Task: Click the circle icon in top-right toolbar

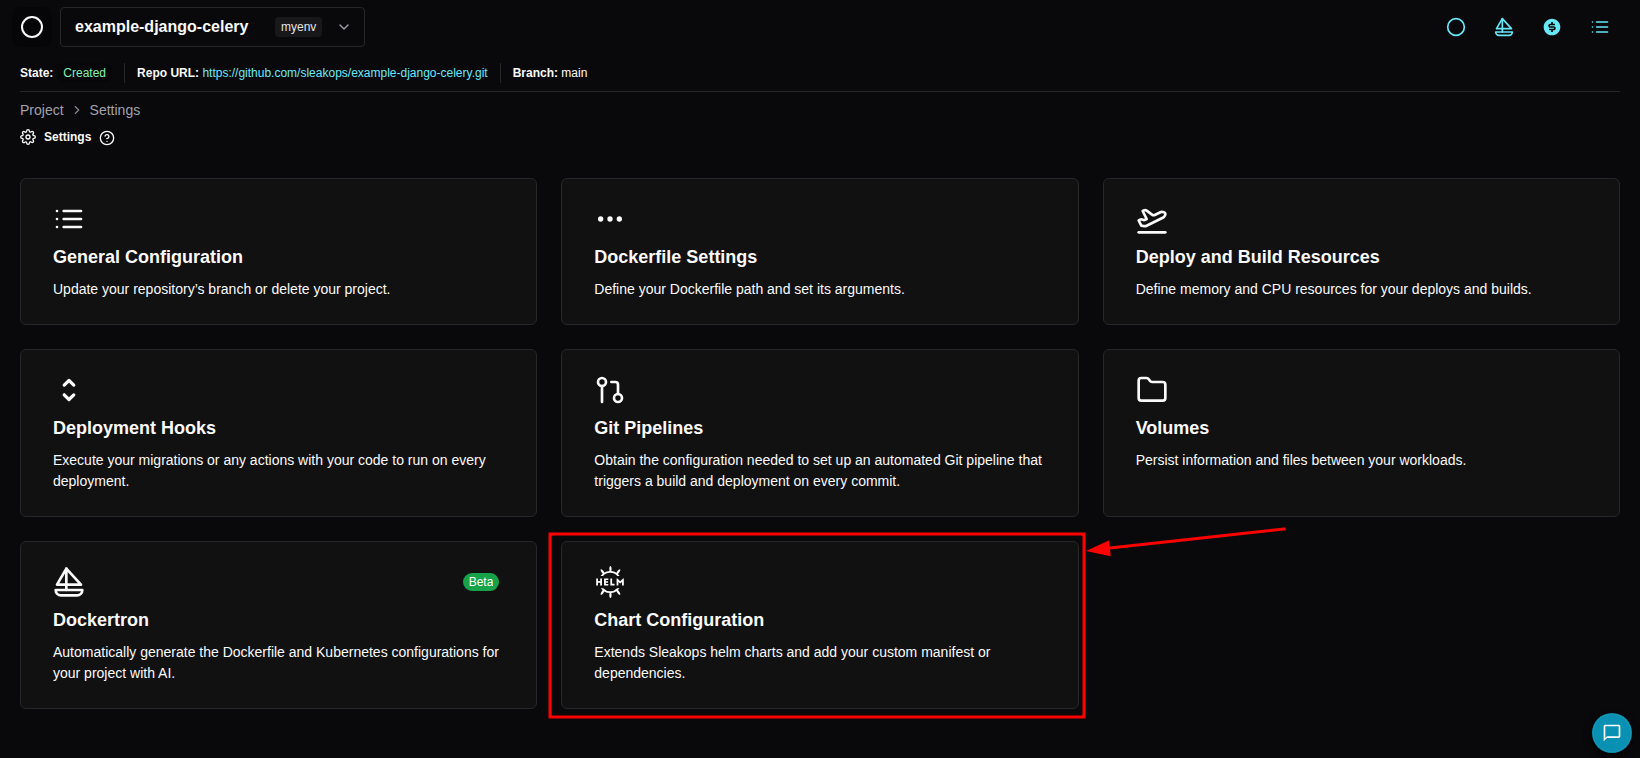Action: [x=1456, y=27]
